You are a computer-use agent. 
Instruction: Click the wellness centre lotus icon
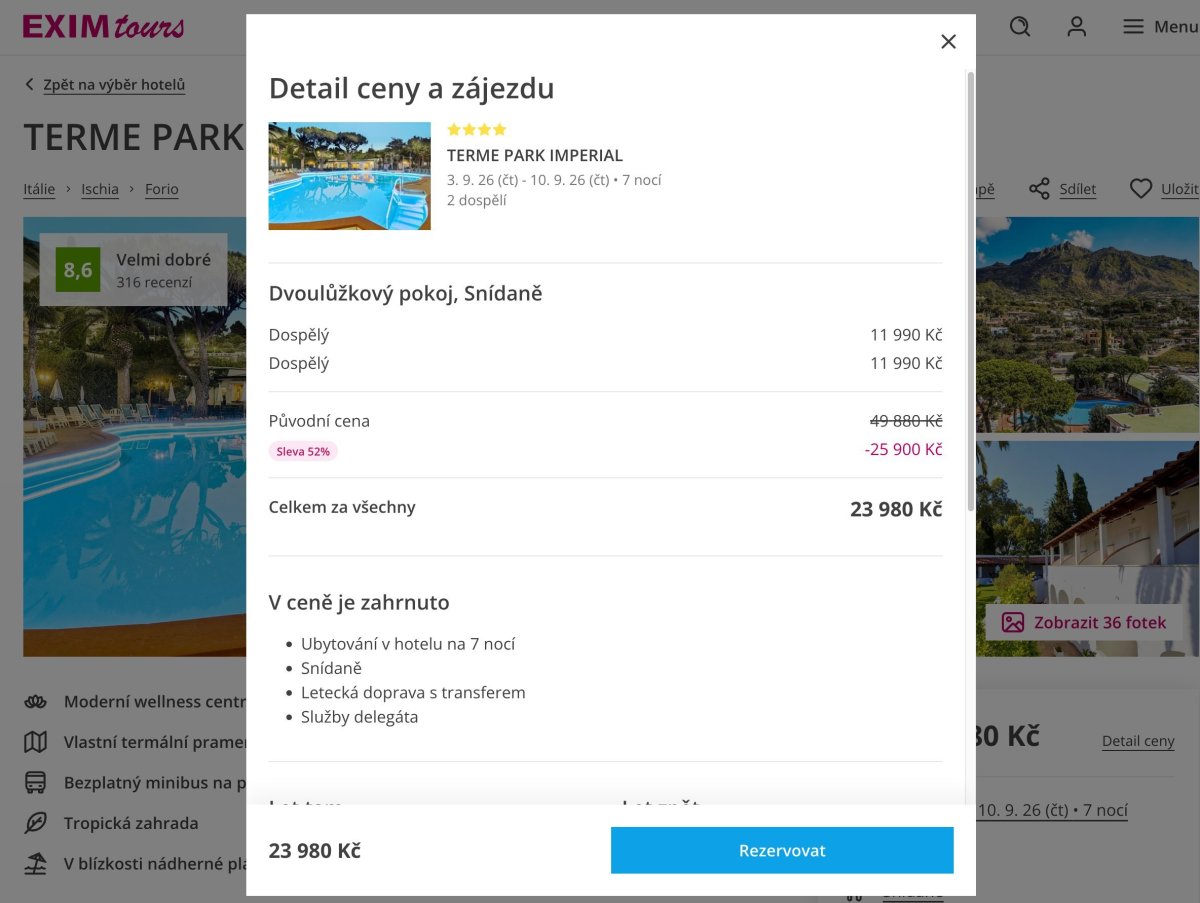(36, 702)
